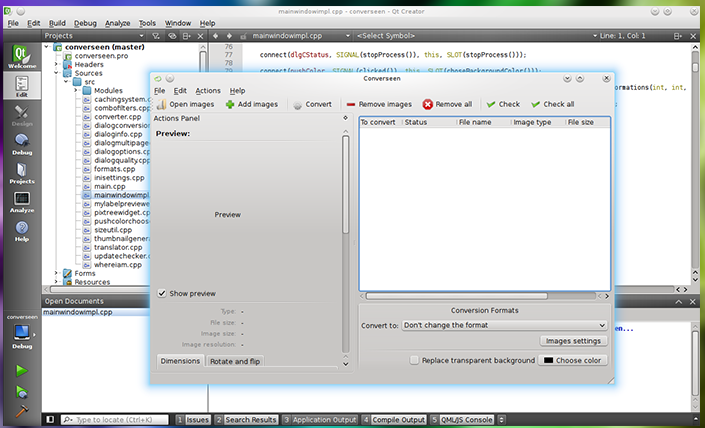Image resolution: width=705 pixels, height=428 pixels.
Task: Split the Projects panel
Action: pos(186,36)
